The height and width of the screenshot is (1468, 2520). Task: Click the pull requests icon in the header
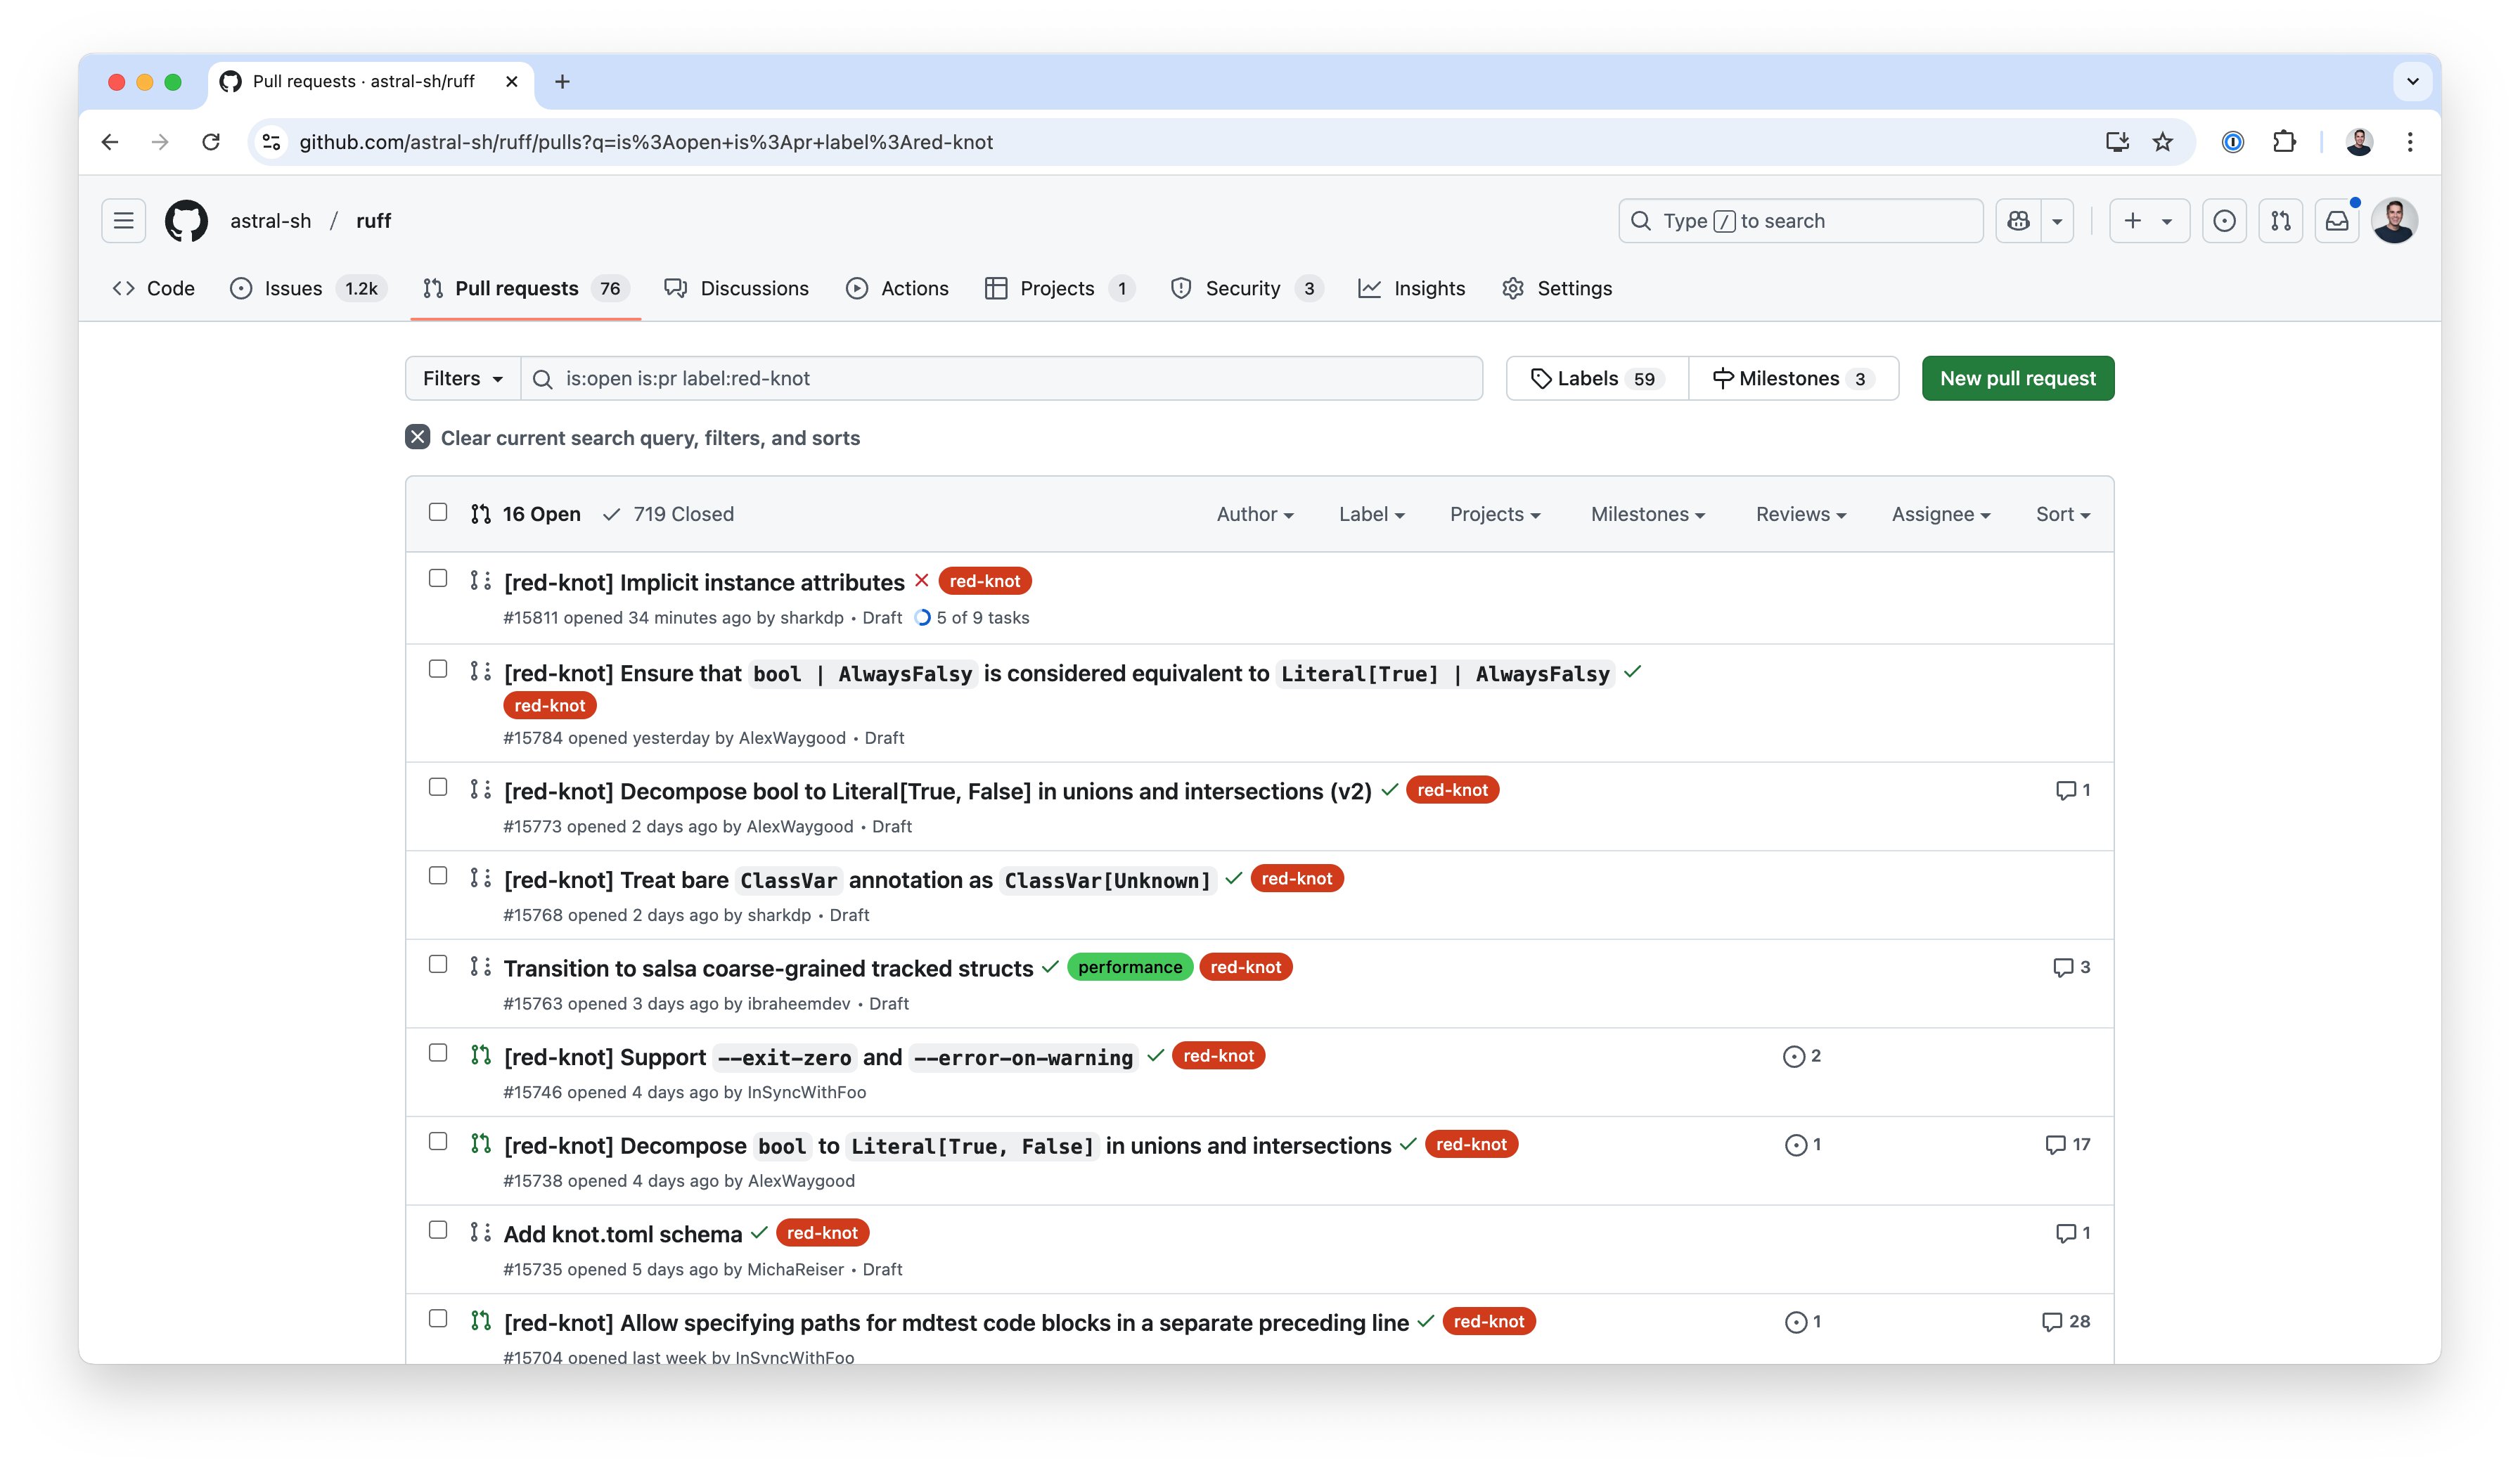tap(2280, 221)
